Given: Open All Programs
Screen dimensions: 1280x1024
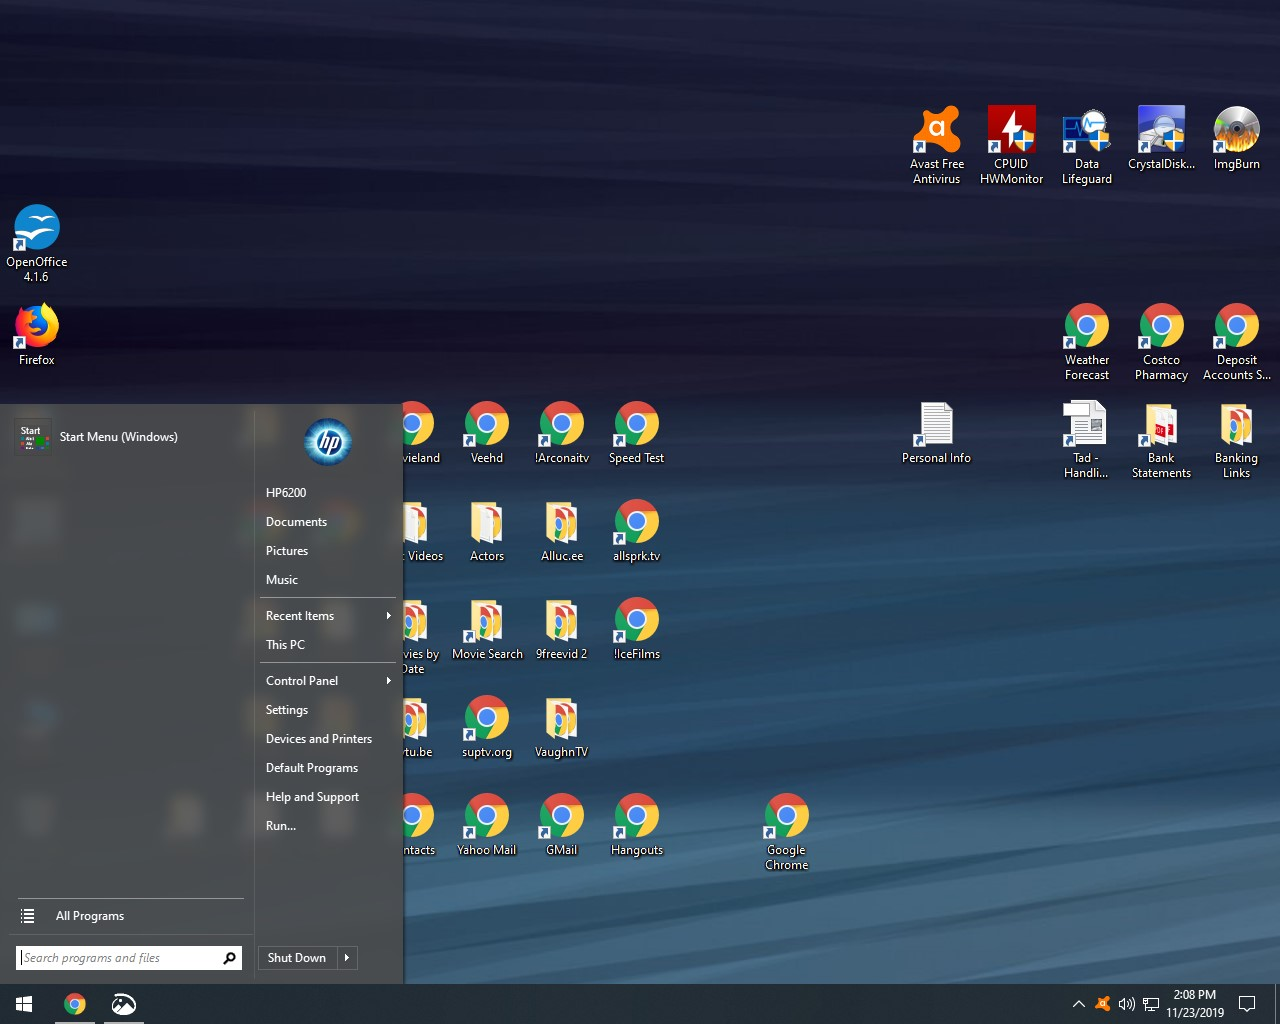Looking at the screenshot, I should (90, 915).
